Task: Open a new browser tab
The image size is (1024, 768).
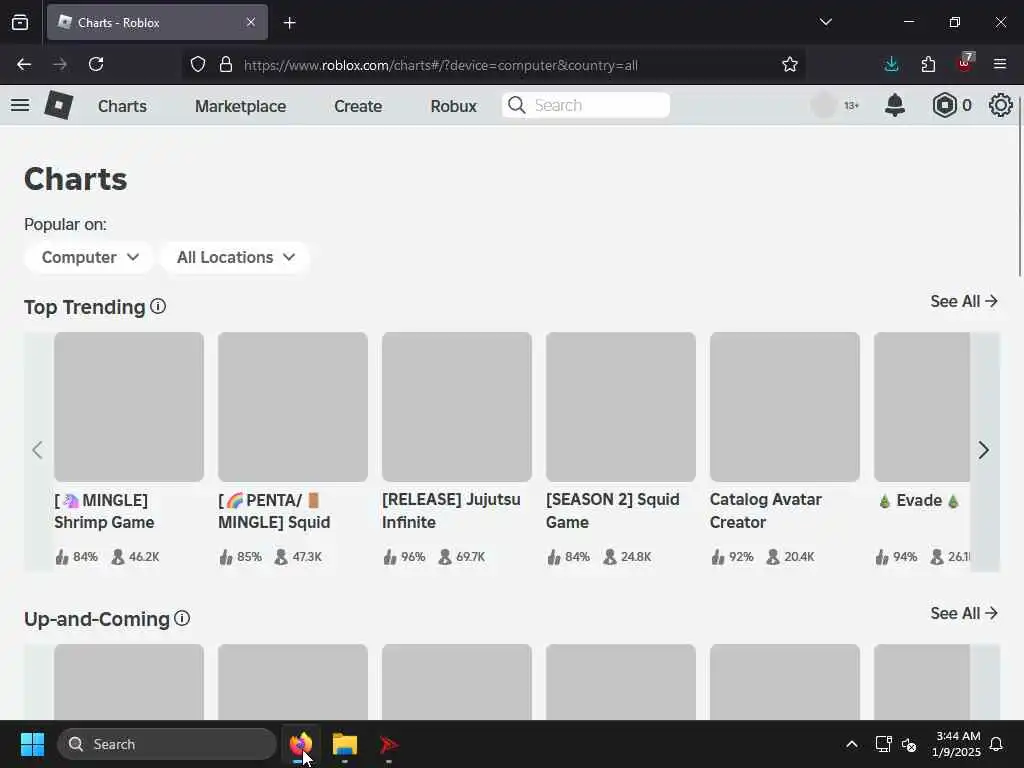Action: click(289, 23)
